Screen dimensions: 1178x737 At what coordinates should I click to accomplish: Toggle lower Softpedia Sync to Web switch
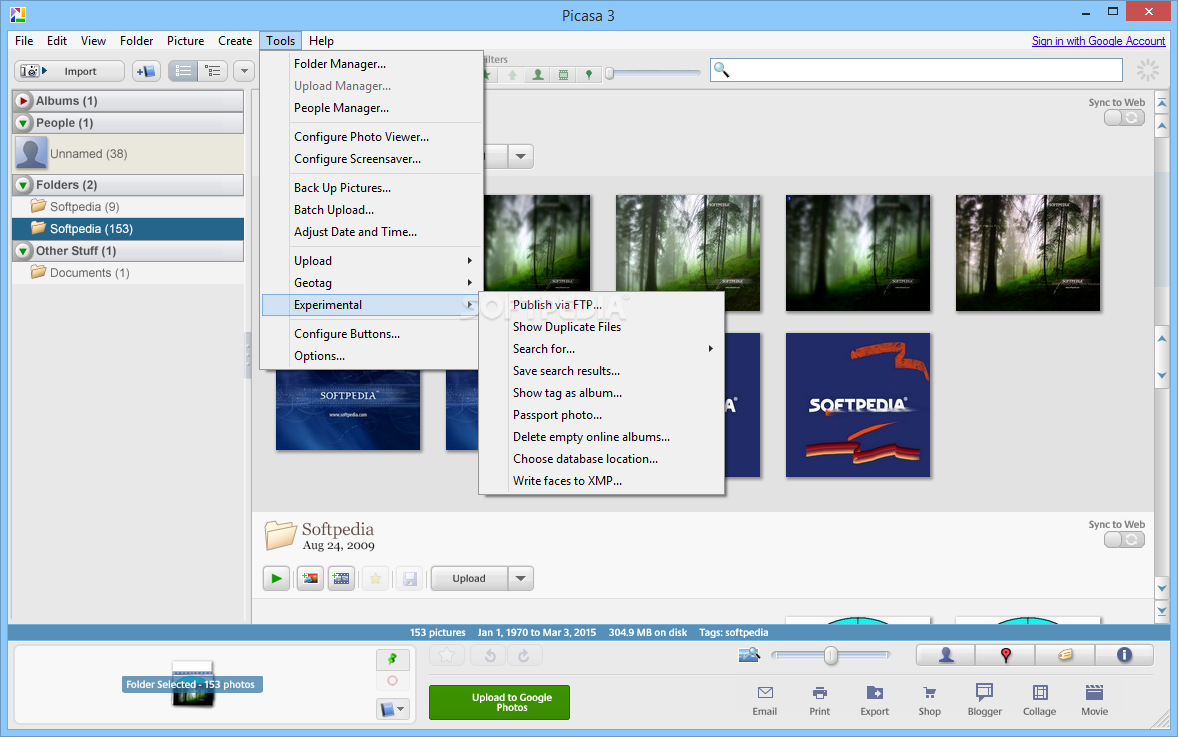click(1124, 539)
